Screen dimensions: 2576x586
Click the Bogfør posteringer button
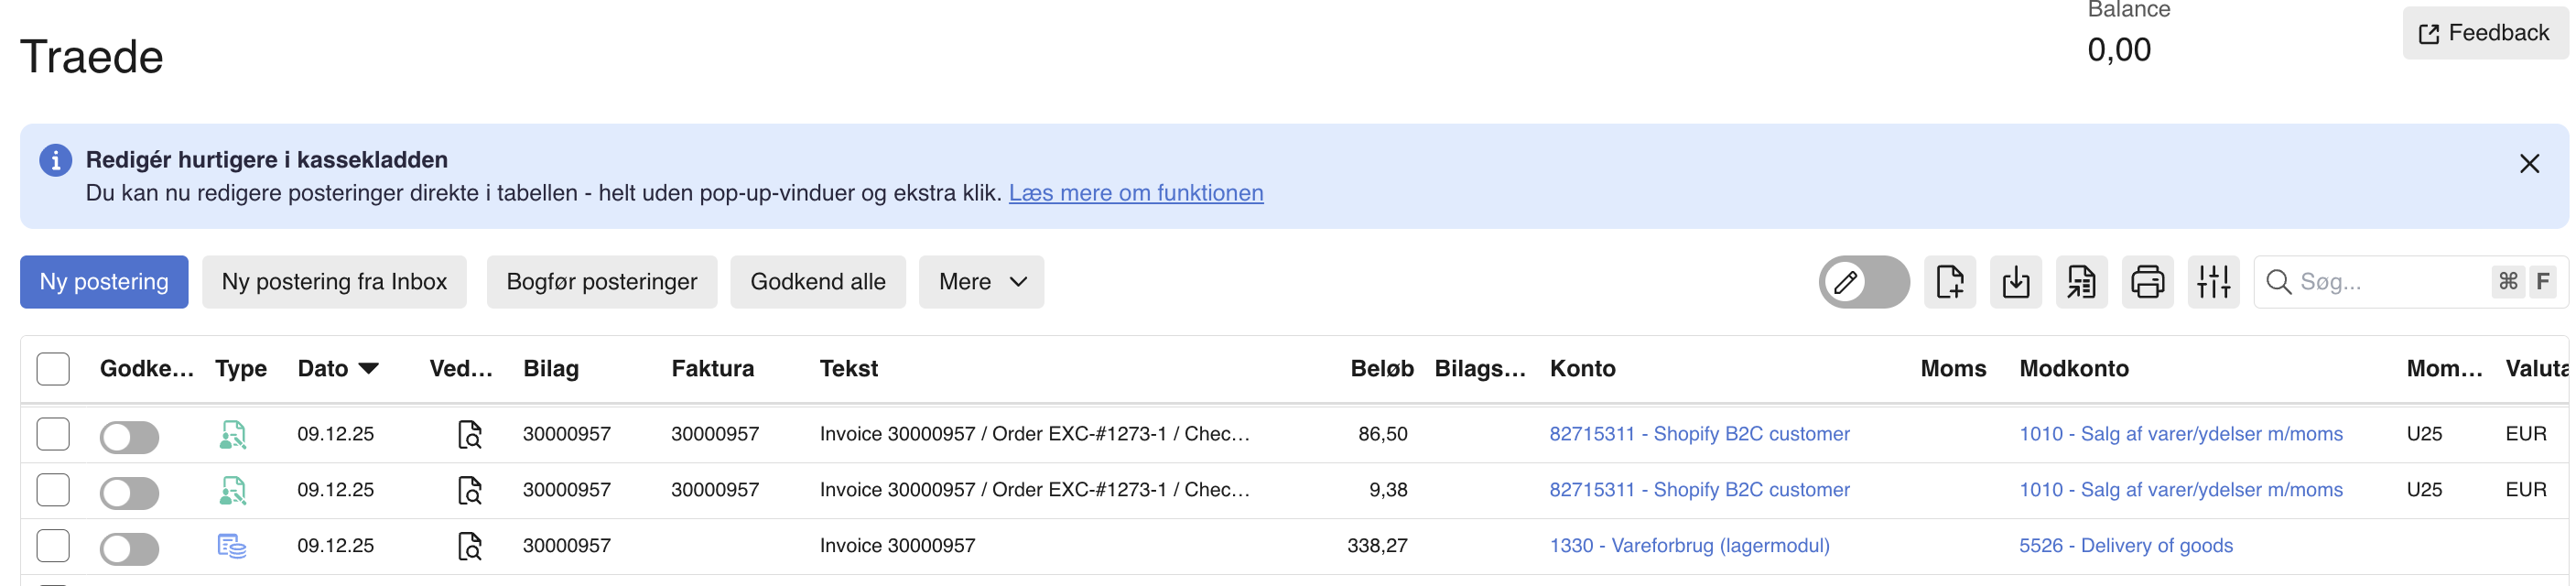coord(601,282)
